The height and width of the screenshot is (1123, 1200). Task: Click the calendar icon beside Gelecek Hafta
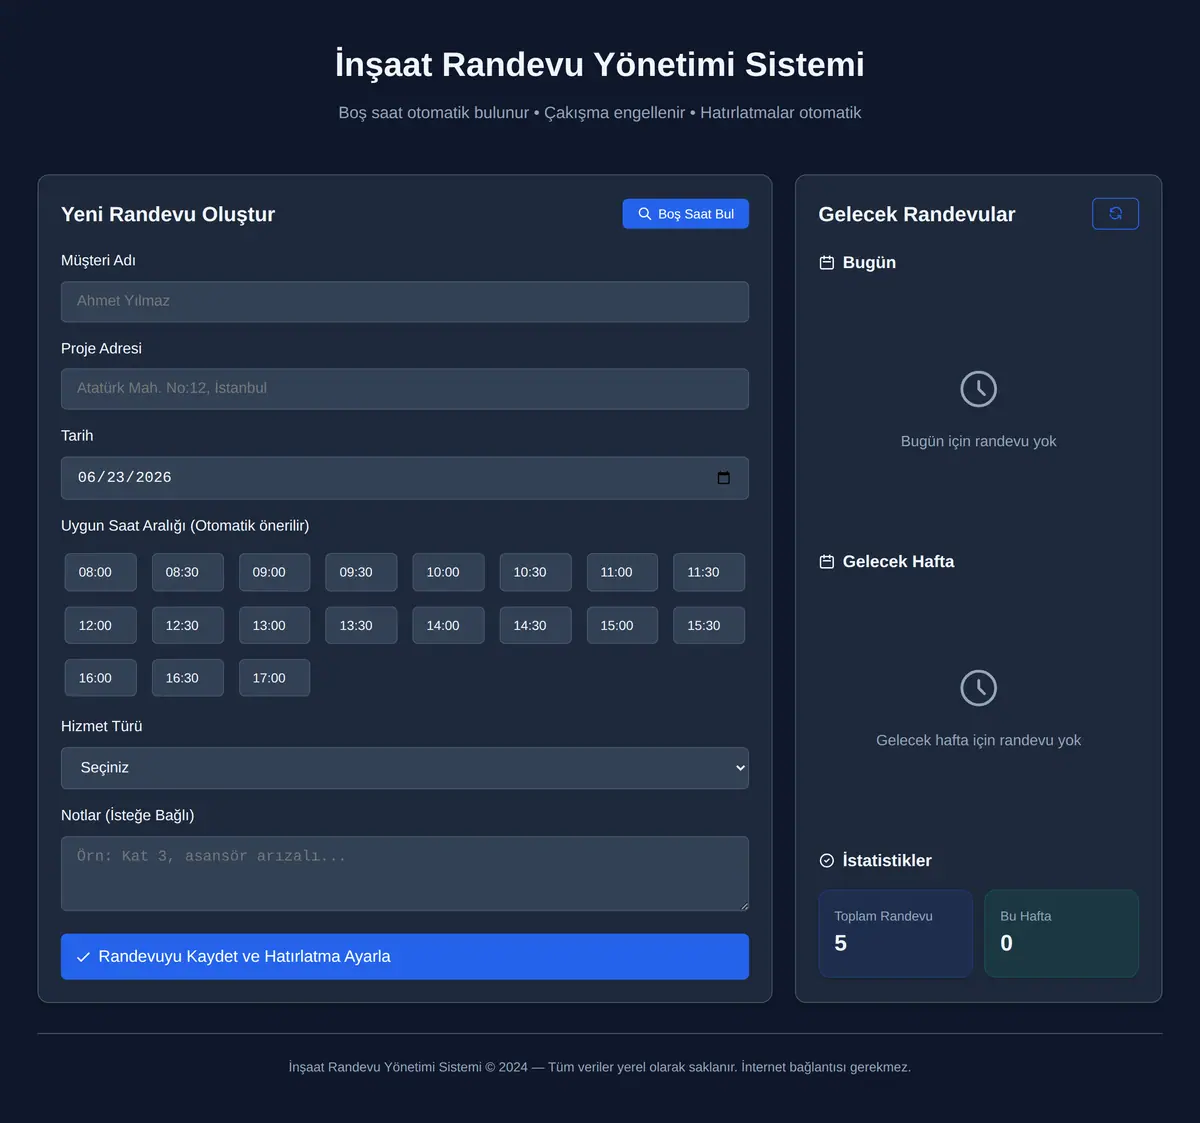(827, 562)
